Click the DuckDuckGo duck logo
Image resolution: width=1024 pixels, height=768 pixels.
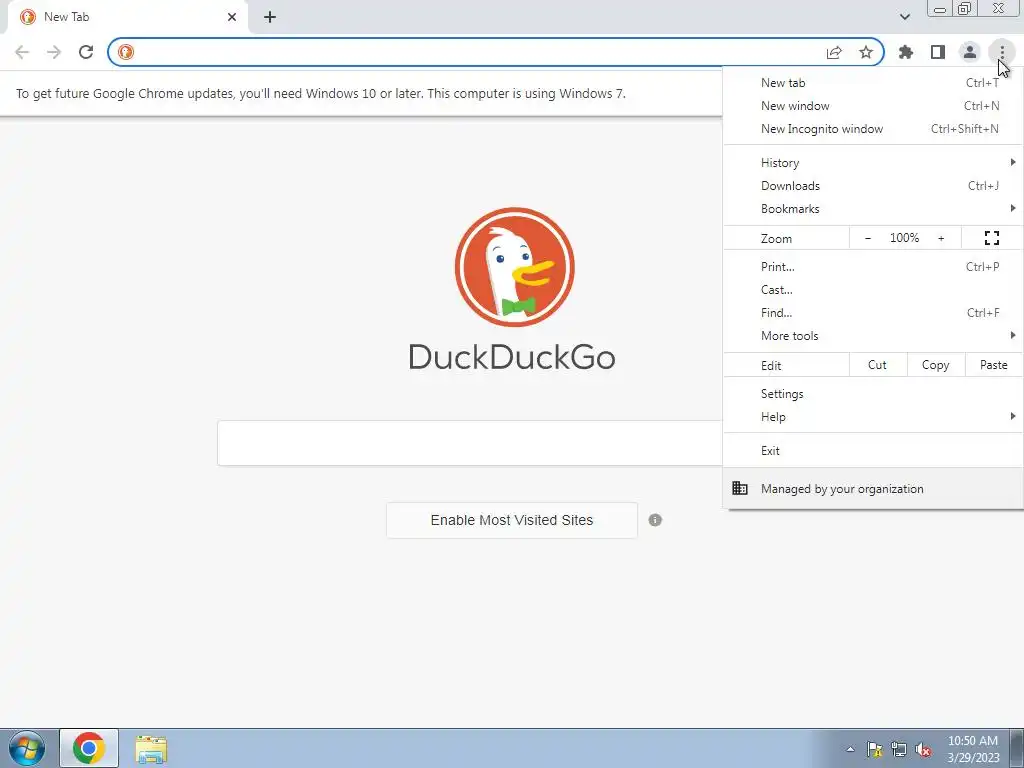pos(515,267)
